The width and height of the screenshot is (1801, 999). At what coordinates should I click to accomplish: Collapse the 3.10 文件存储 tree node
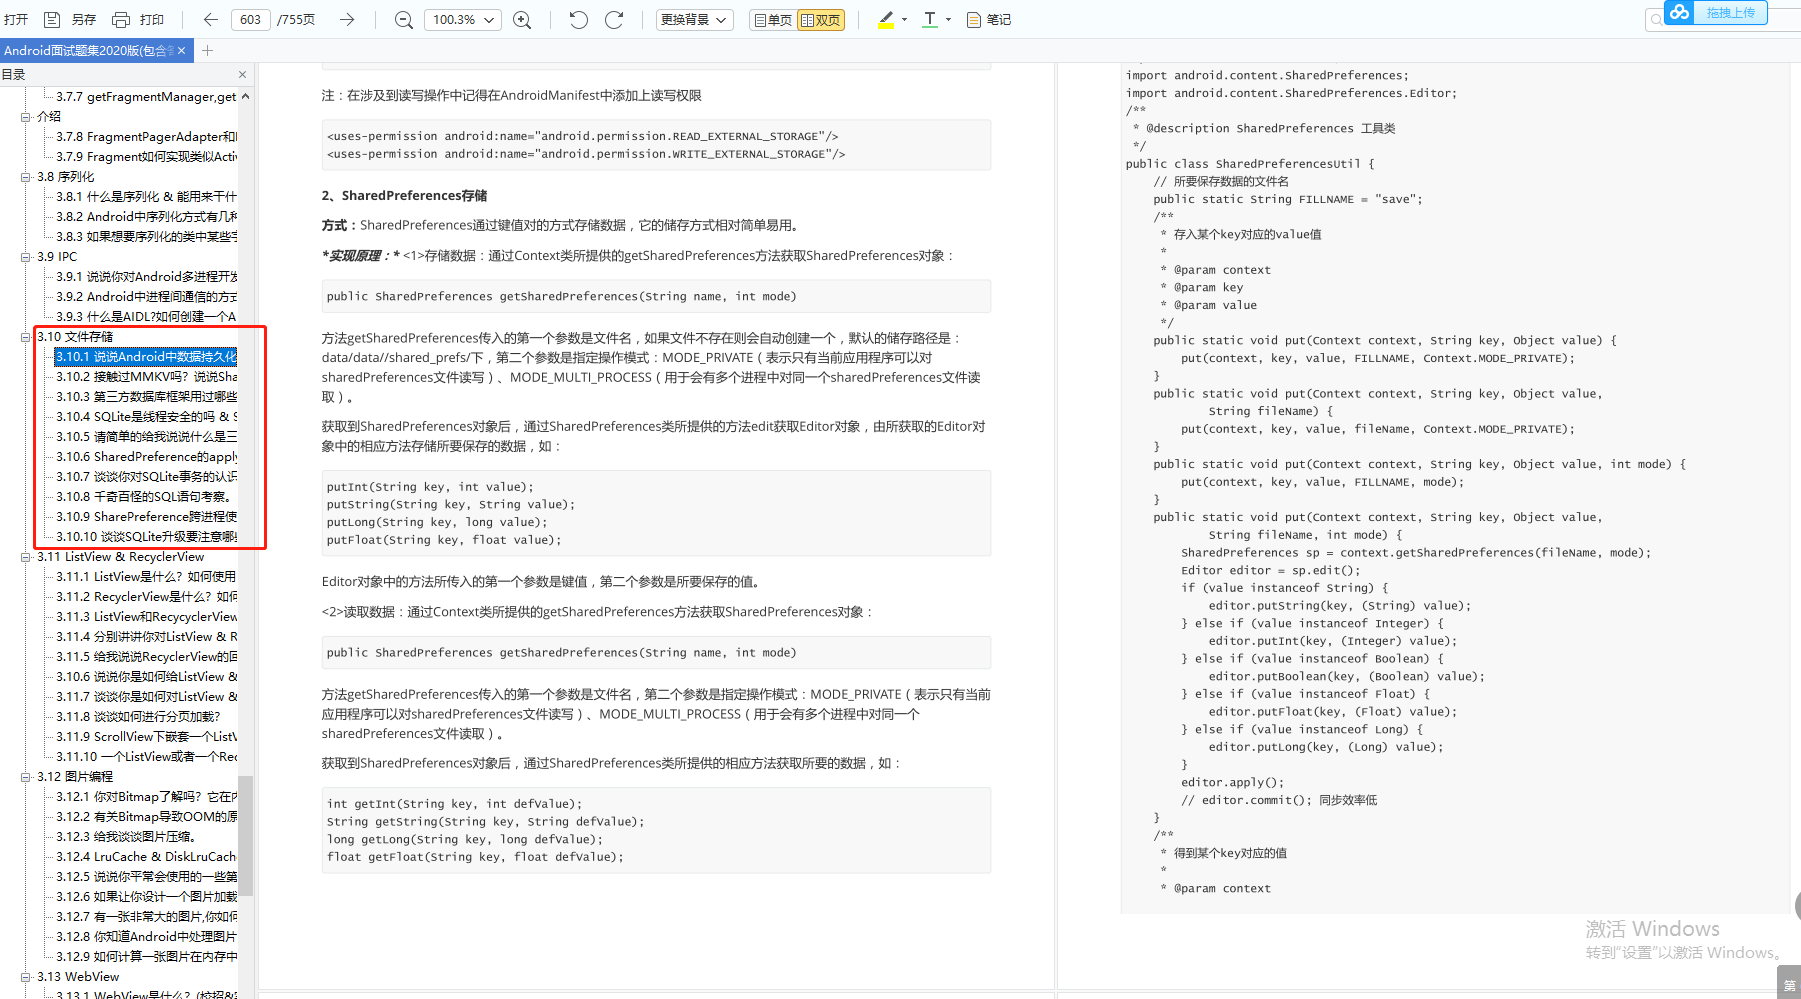[x=26, y=337]
